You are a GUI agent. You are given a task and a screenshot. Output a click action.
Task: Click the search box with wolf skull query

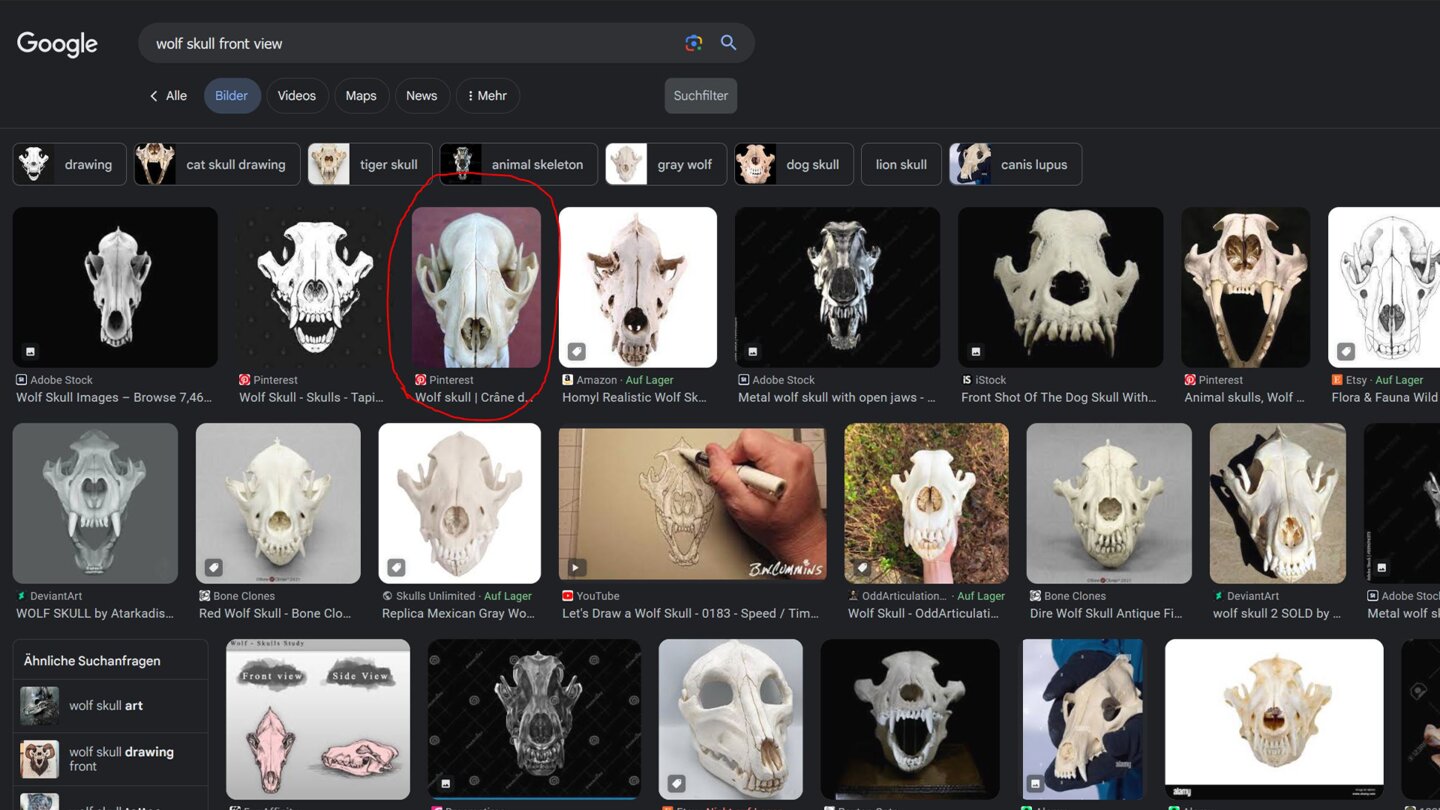[x=410, y=43]
